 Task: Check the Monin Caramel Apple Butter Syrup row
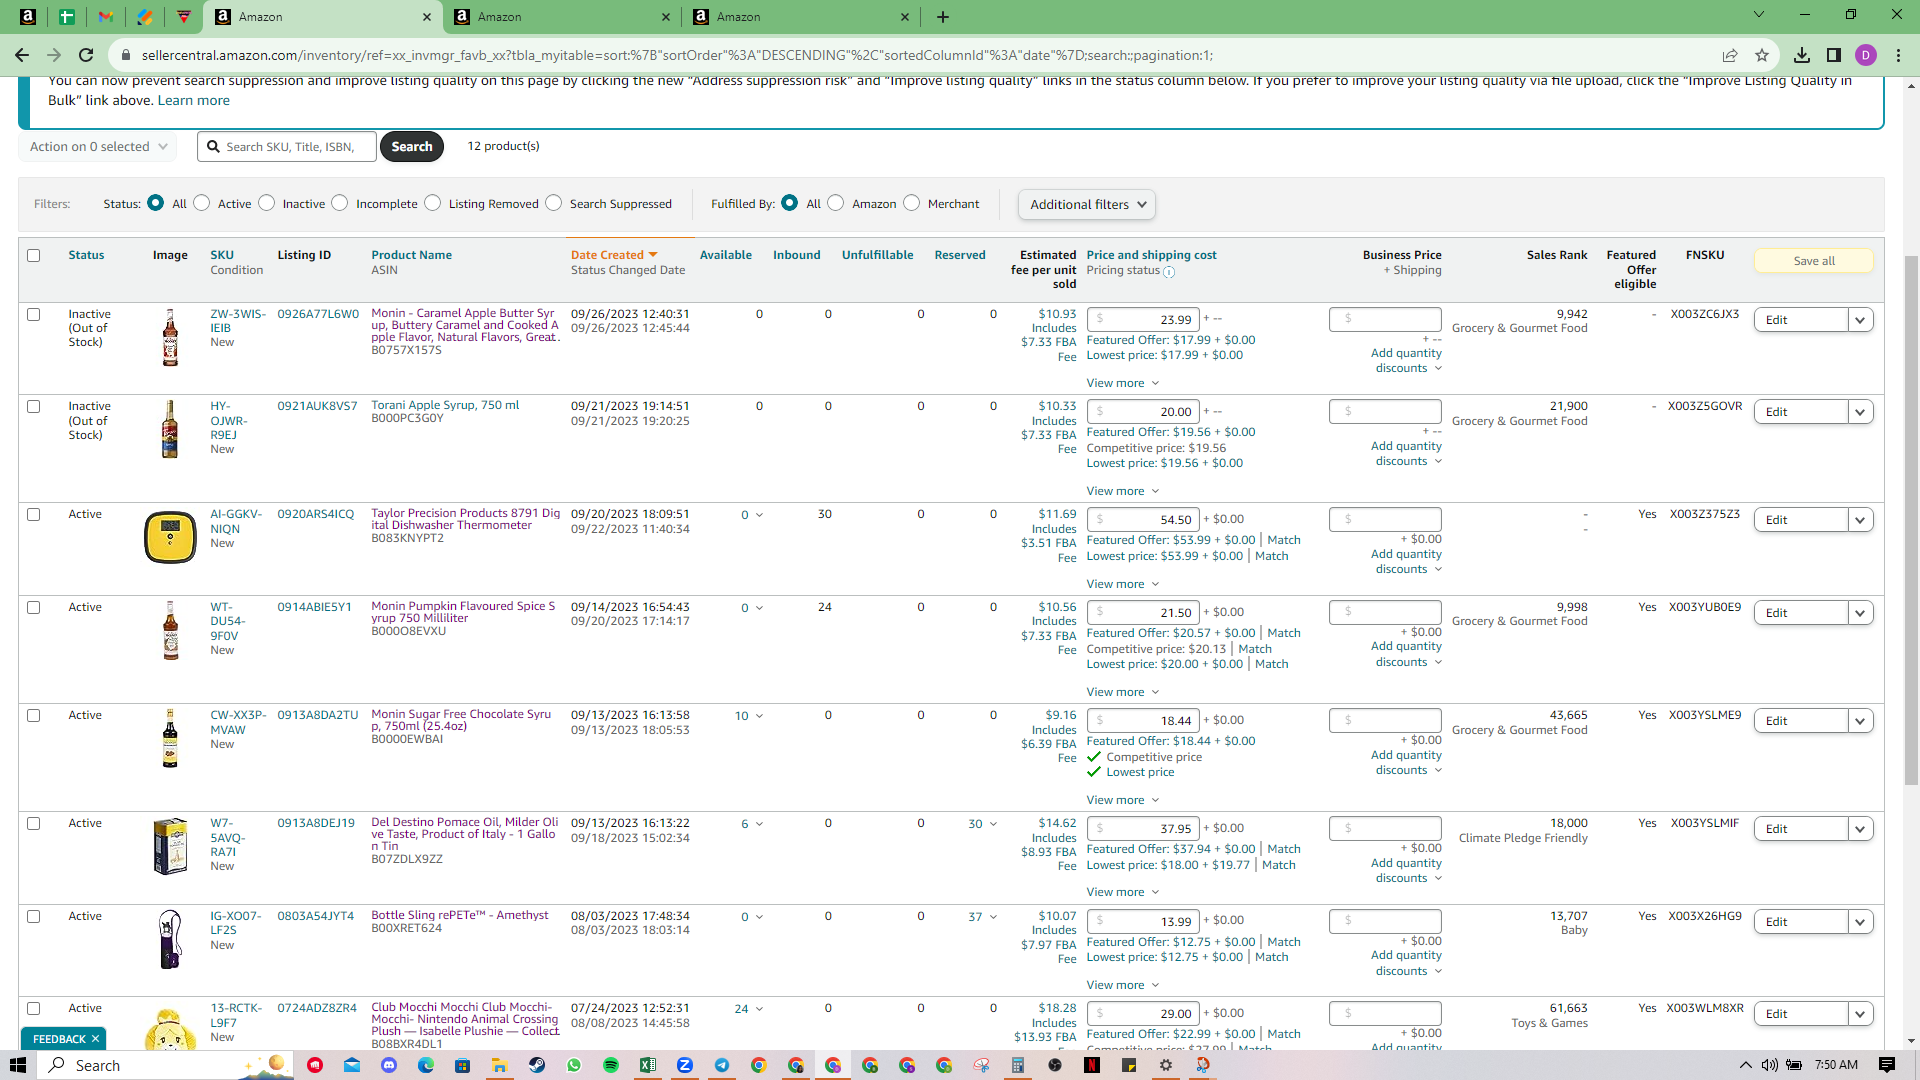34,314
